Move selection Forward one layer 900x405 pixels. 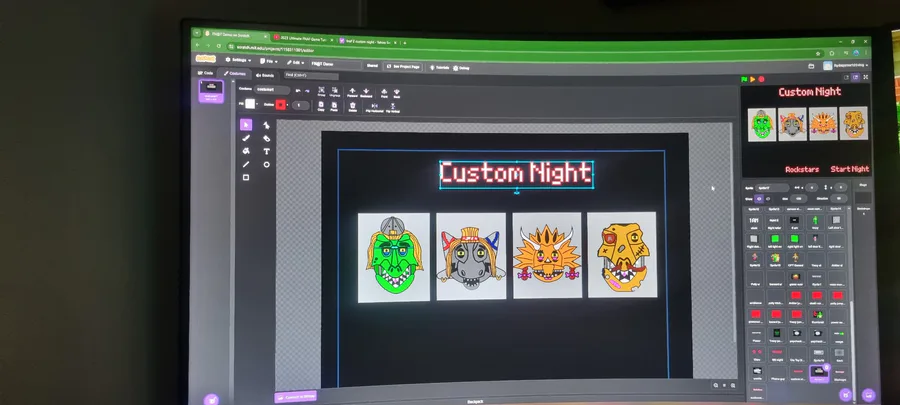coord(352,92)
